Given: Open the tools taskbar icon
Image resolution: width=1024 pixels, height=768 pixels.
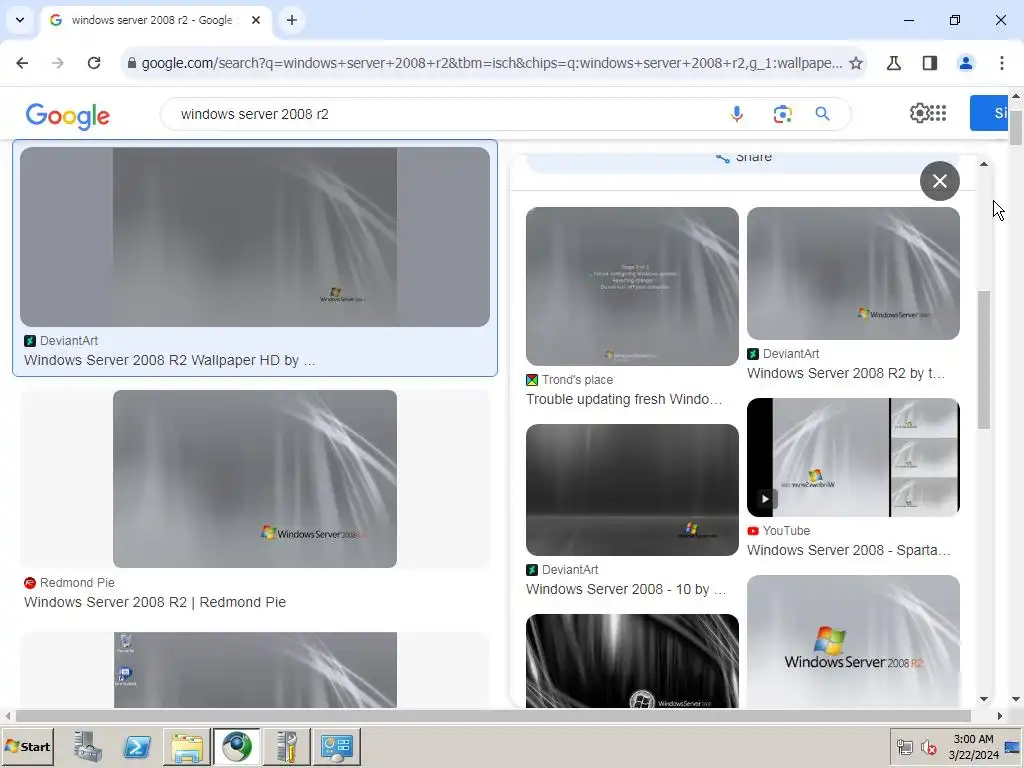Looking at the screenshot, I should [286, 746].
